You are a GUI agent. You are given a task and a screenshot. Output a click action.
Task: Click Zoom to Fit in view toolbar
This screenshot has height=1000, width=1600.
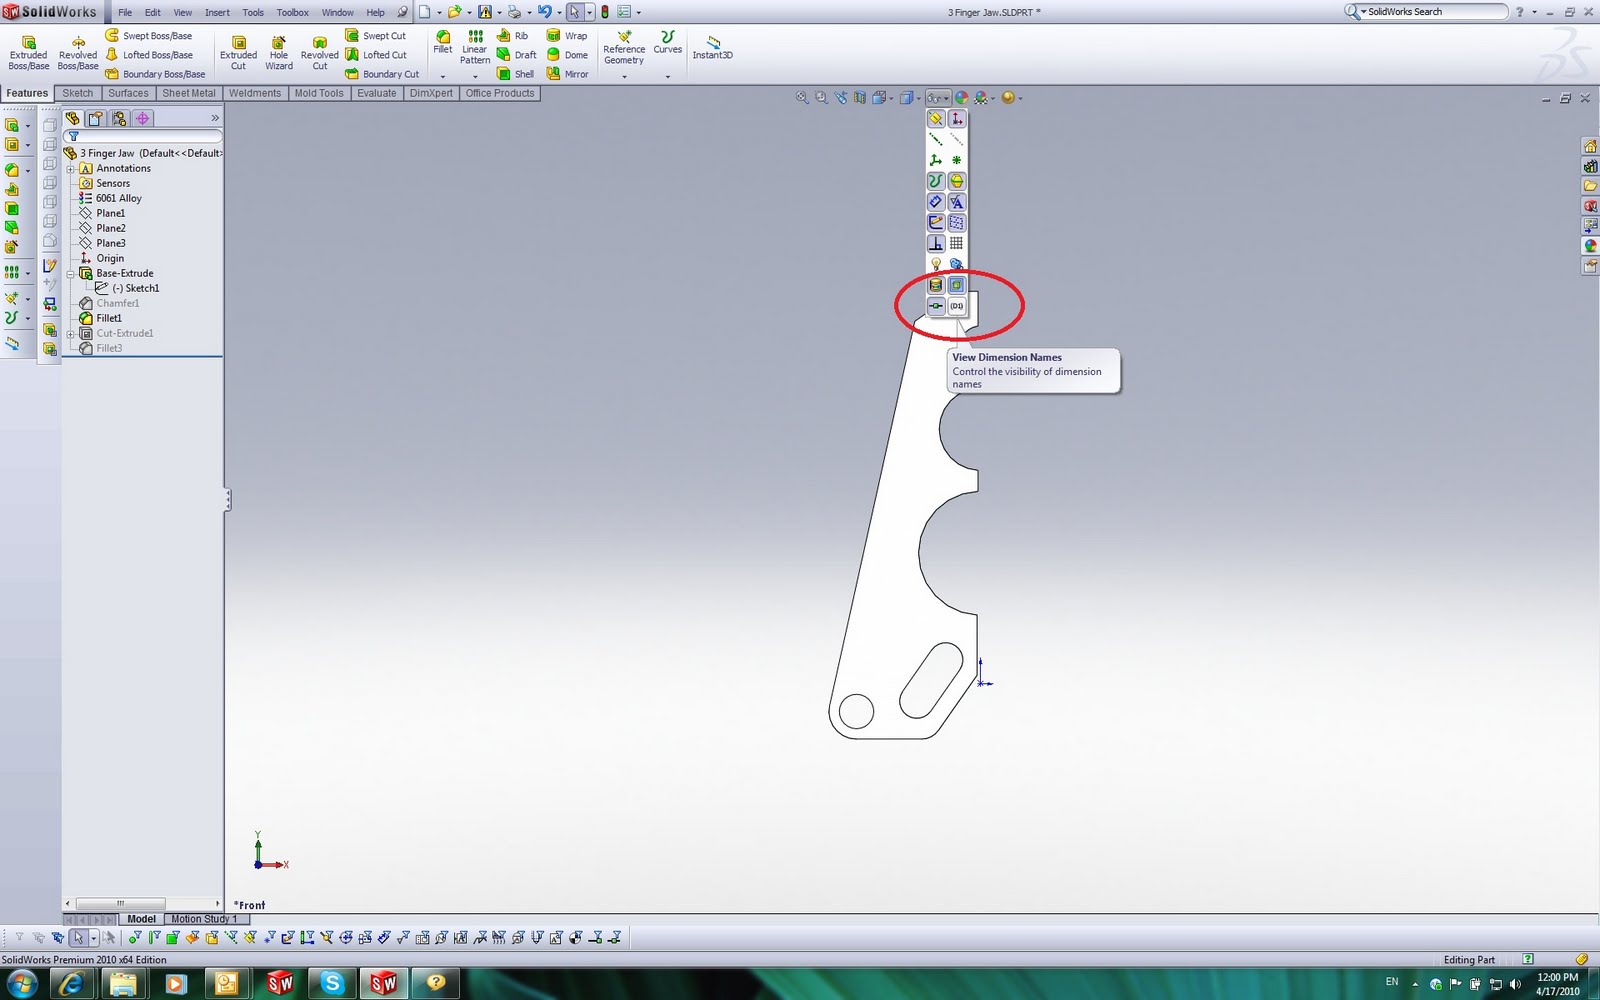tap(802, 98)
